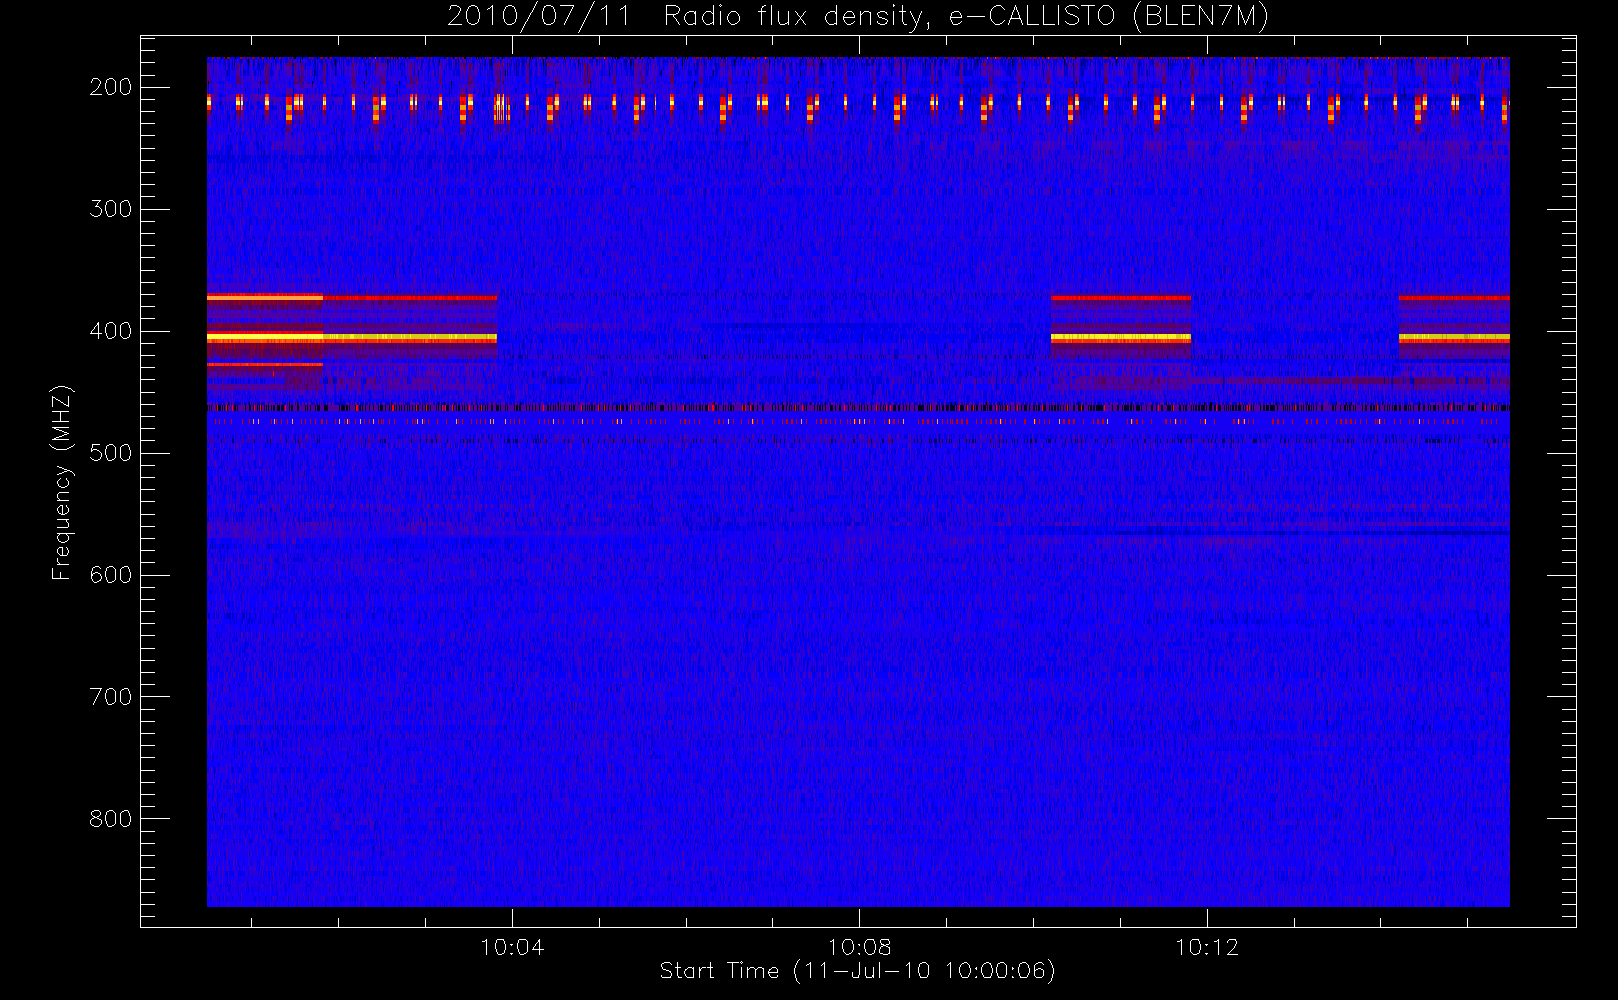The height and width of the screenshot is (1000, 1618).
Task: Click the 400 frequency tick label
Action: (x=110, y=331)
